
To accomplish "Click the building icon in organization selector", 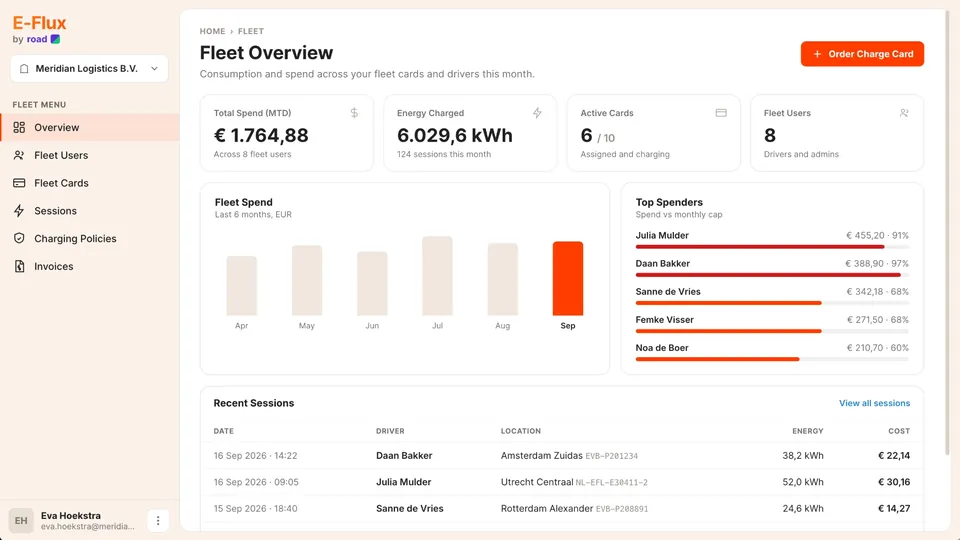I will pos(24,69).
